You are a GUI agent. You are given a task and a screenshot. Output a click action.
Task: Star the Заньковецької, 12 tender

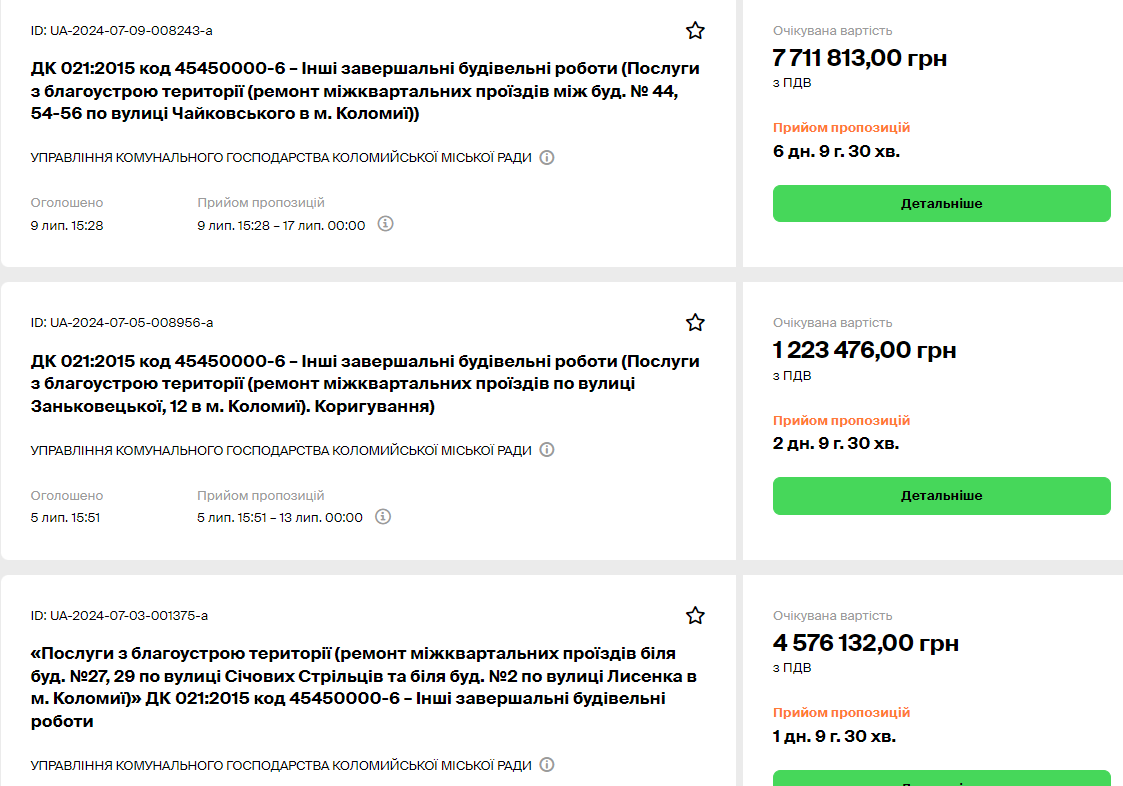tap(695, 323)
